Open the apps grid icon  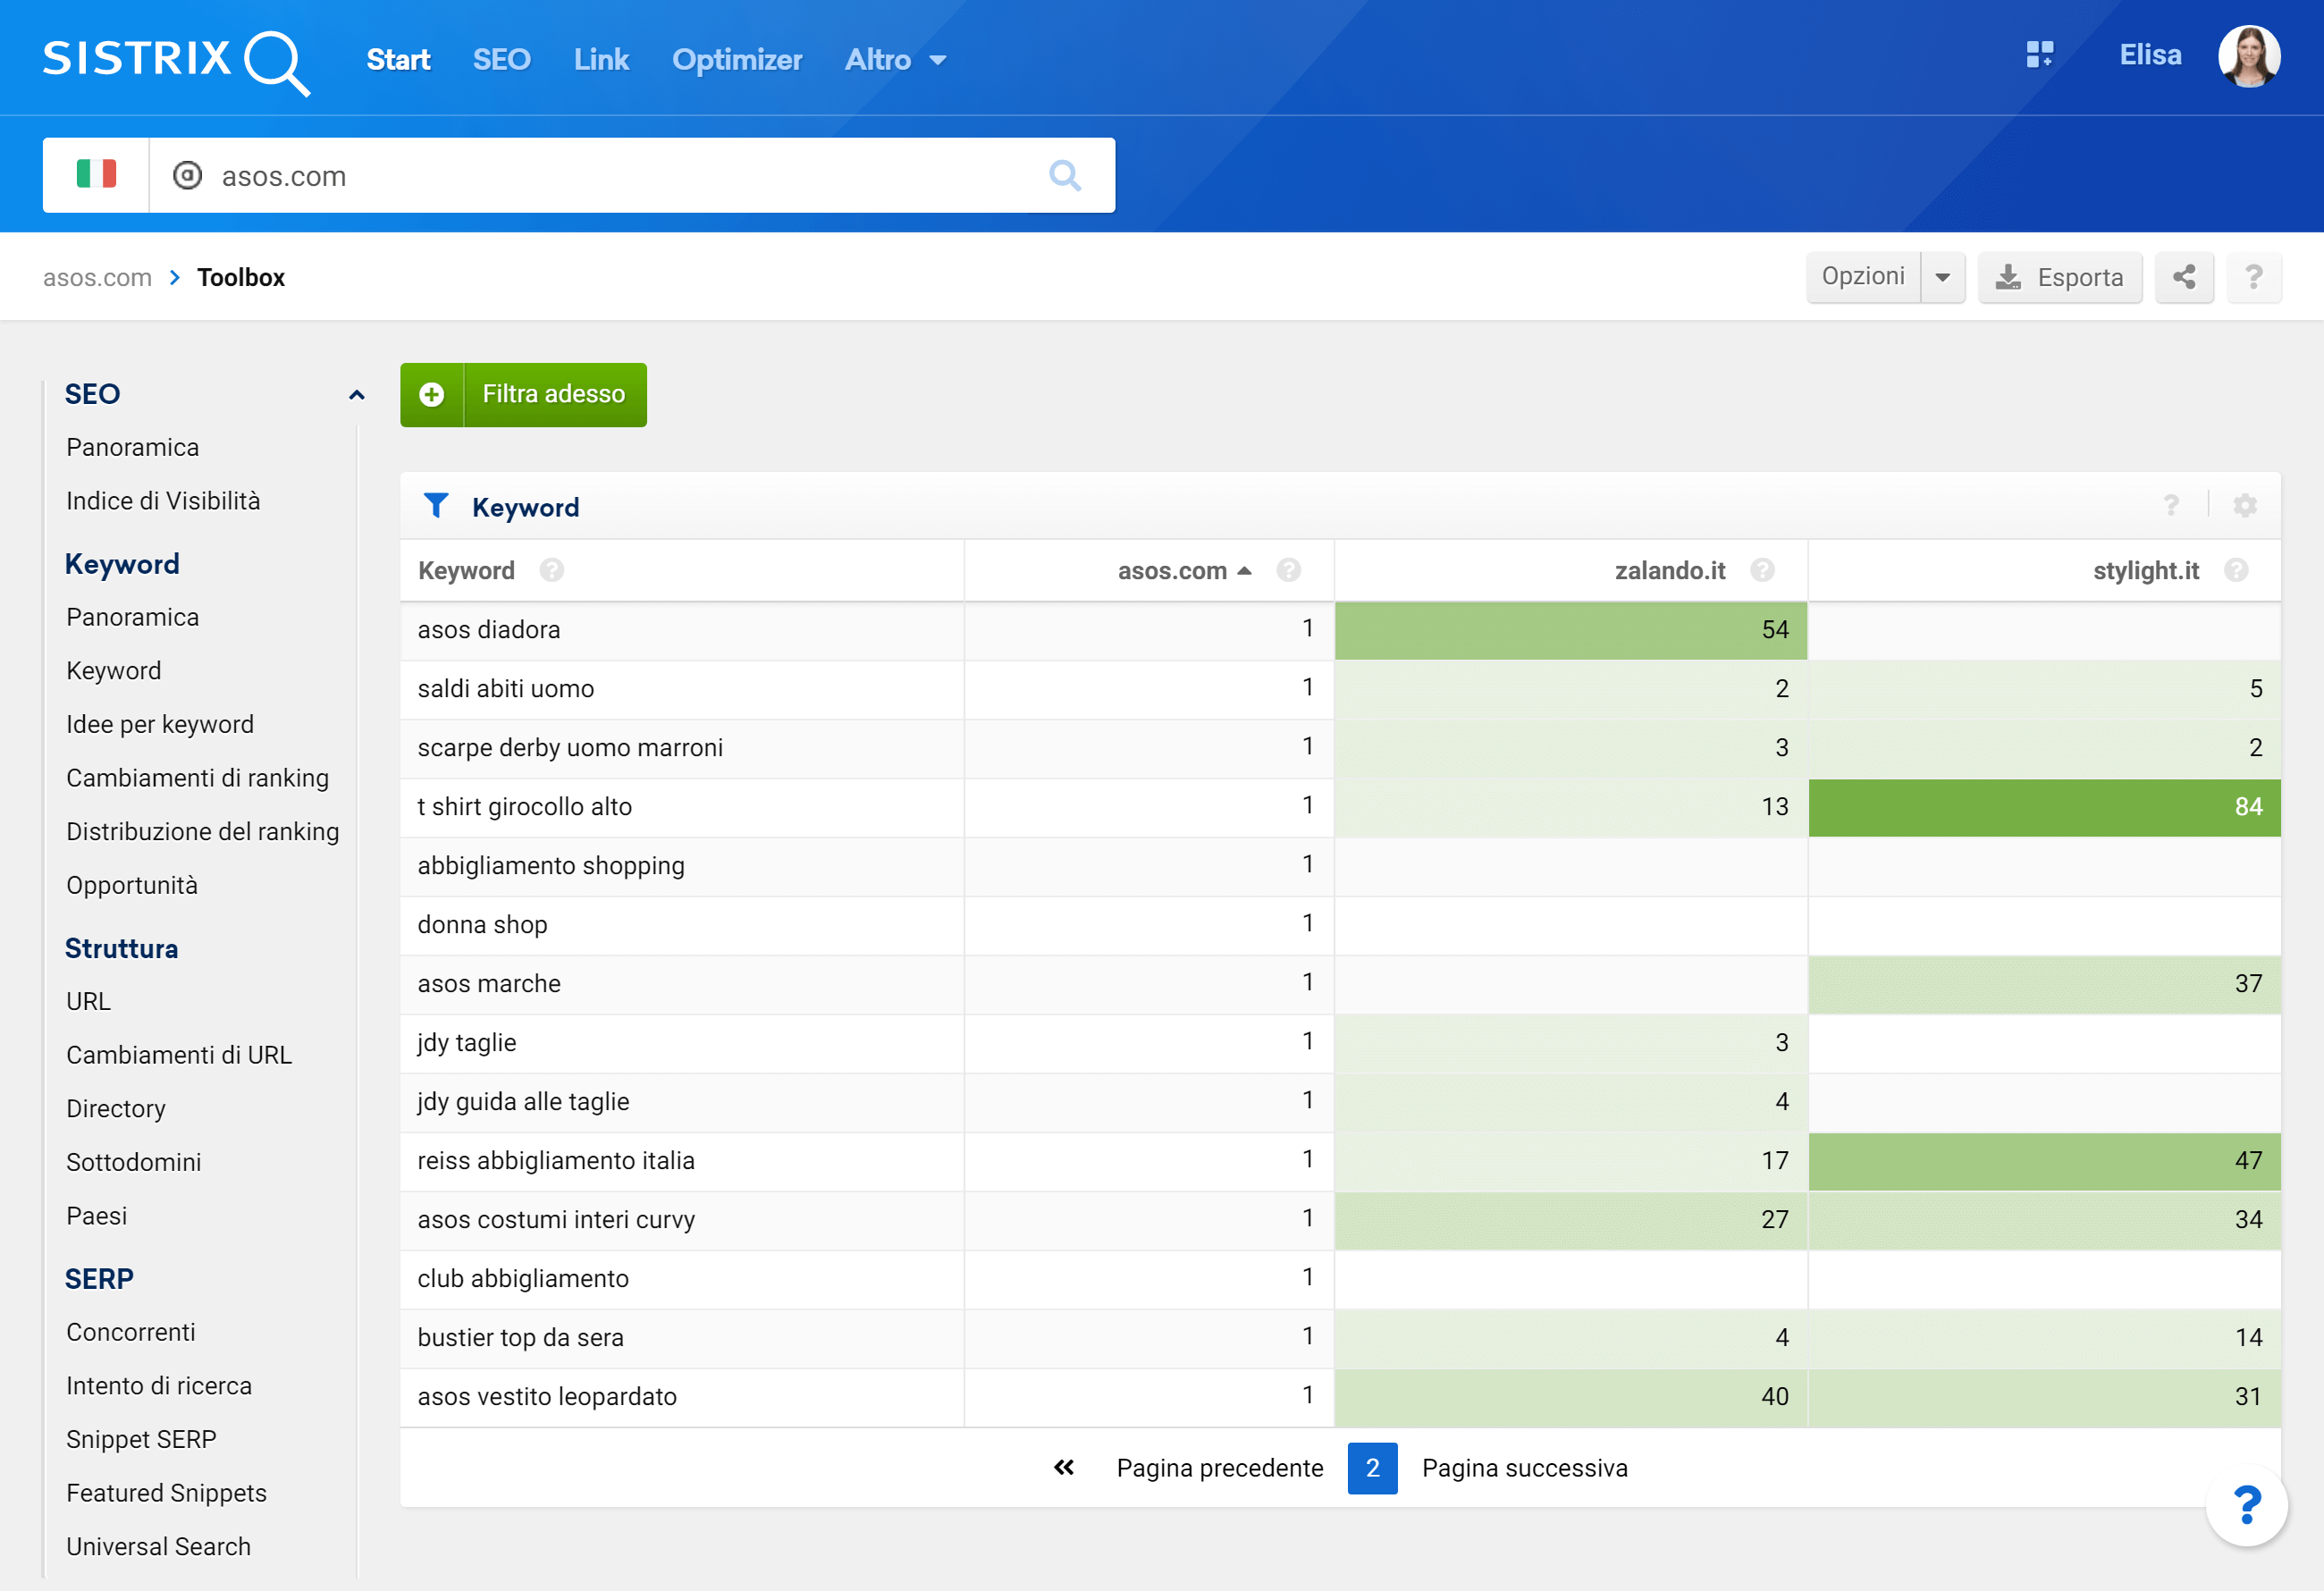[2040, 55]
